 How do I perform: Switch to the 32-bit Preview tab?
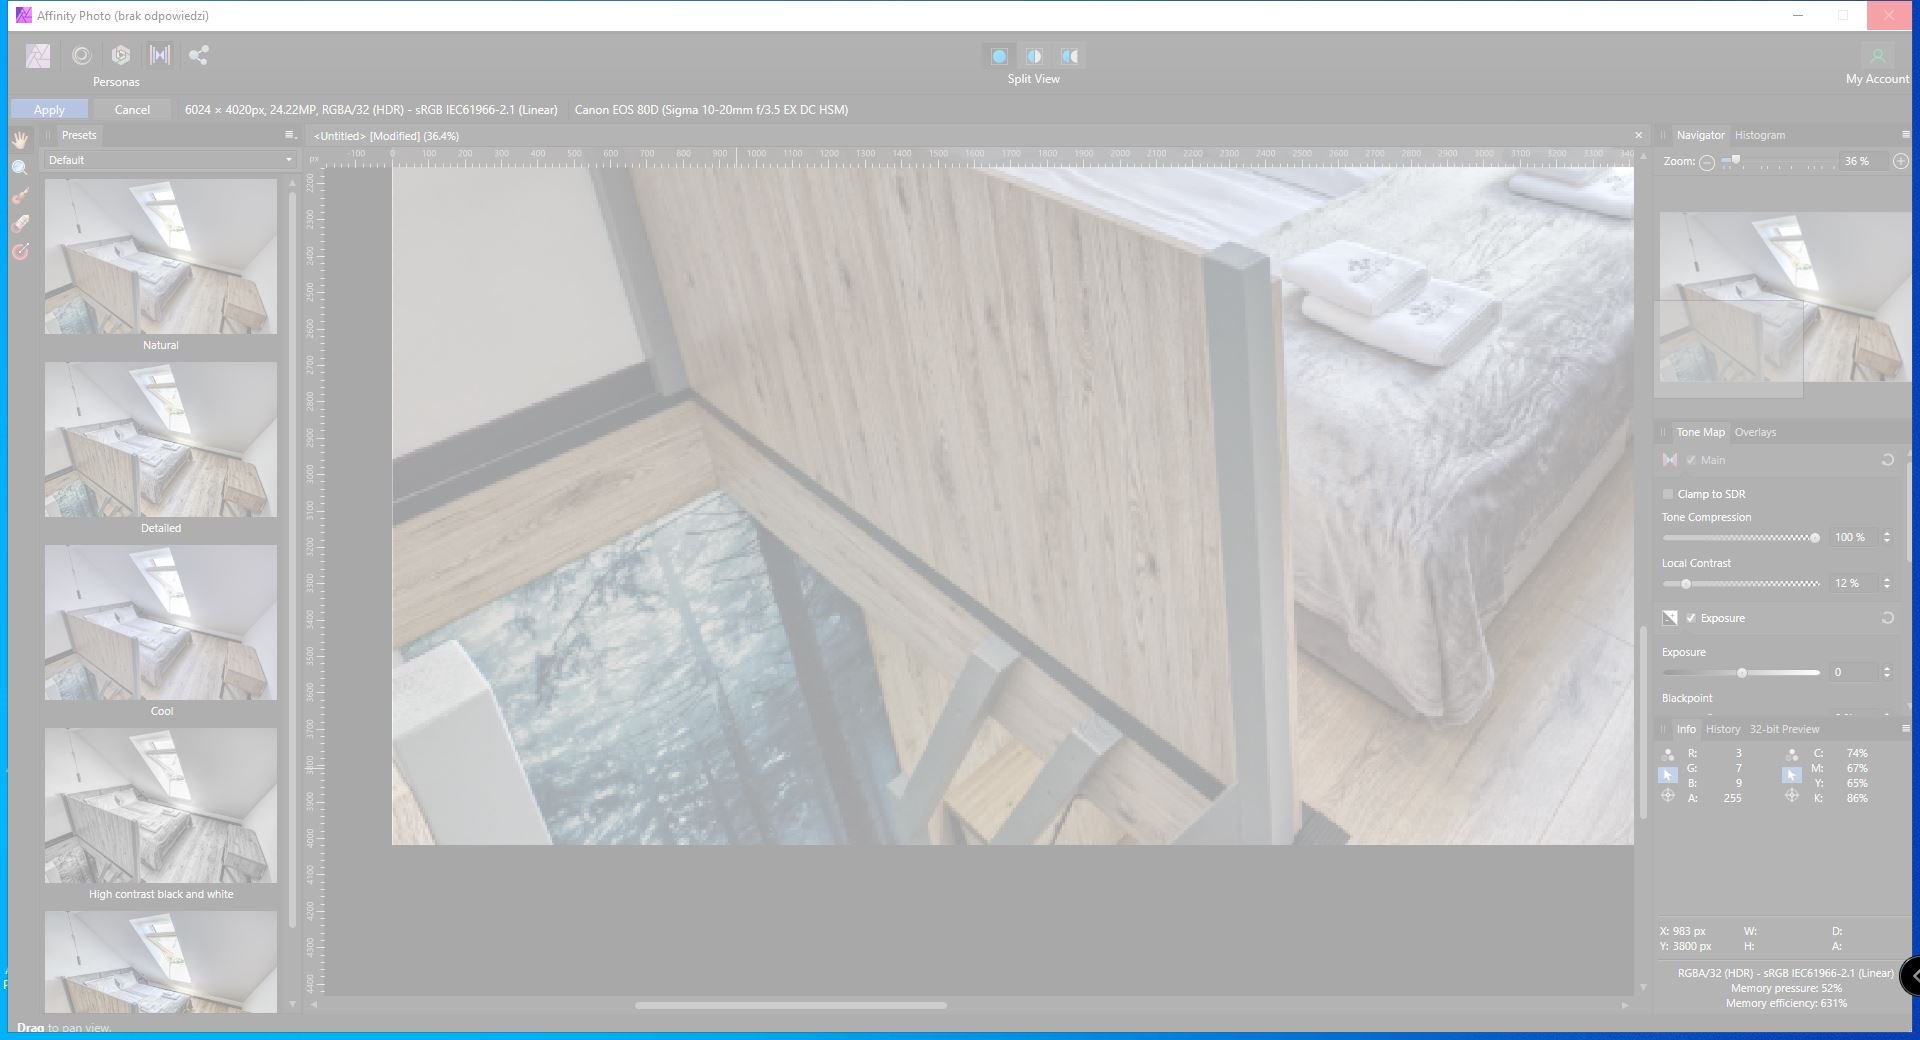pos(1784,729)
